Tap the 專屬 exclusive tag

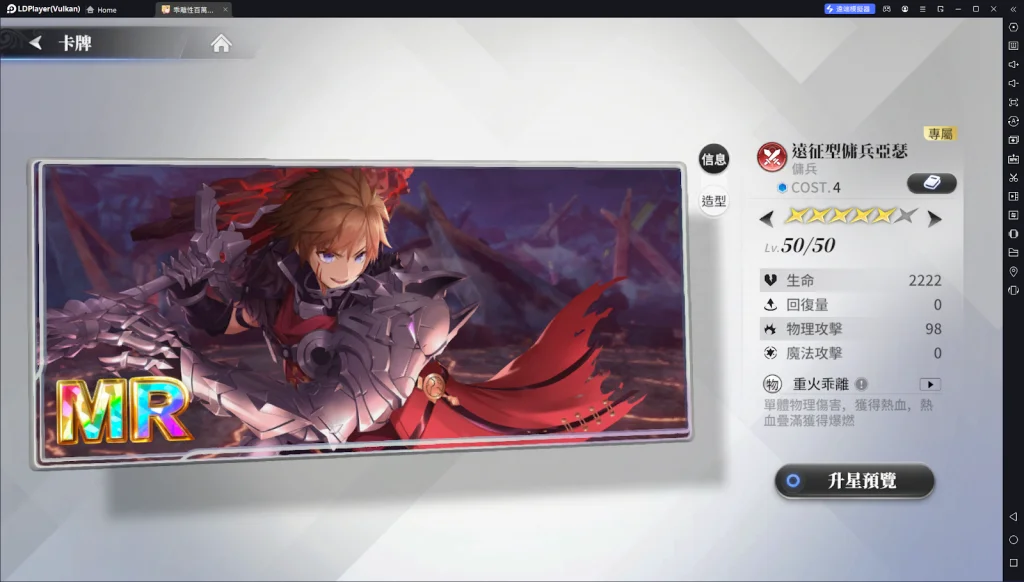coord(940,134)
